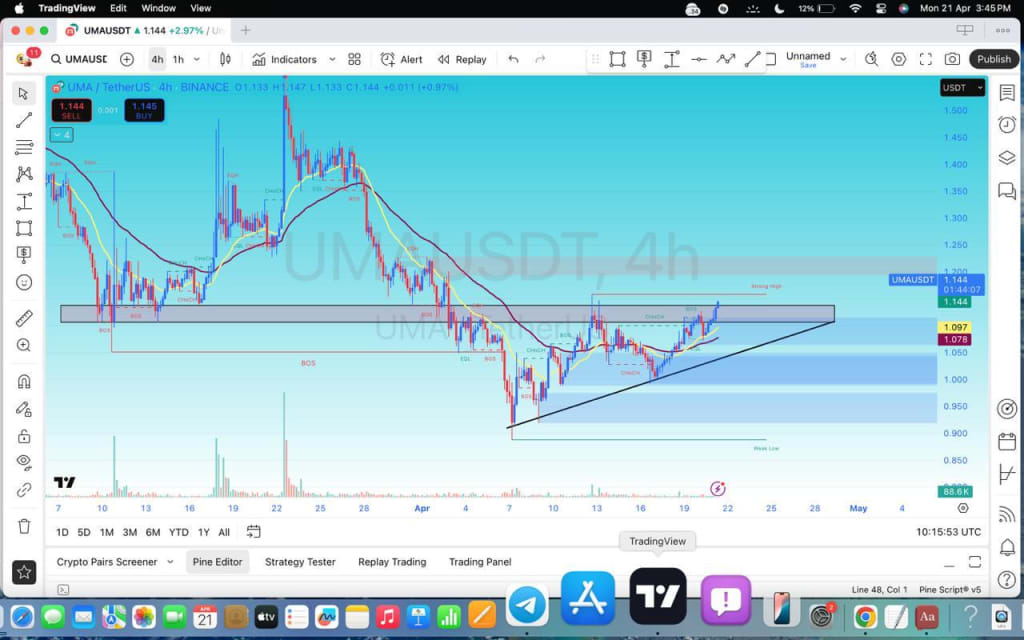Undo the last chart action
The width and height of the screenshot is (1024, 640).
click(513, 59)
